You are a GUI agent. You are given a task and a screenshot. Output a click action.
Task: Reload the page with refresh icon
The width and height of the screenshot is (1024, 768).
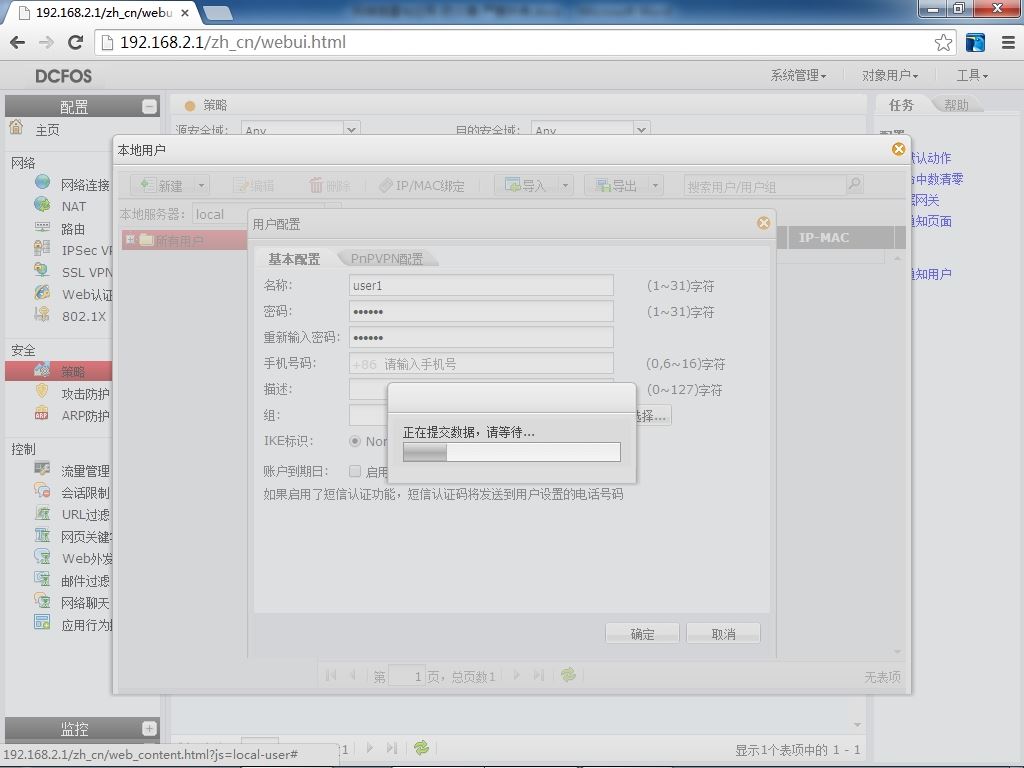point(76,42)
